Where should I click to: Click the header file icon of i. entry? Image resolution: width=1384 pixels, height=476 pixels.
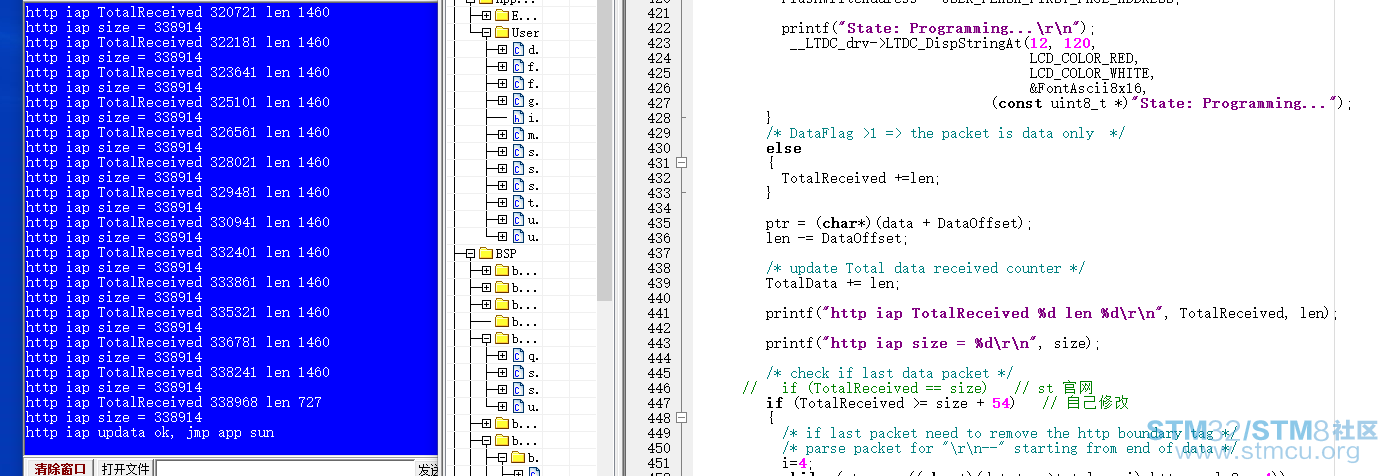(x=518, y=118)
